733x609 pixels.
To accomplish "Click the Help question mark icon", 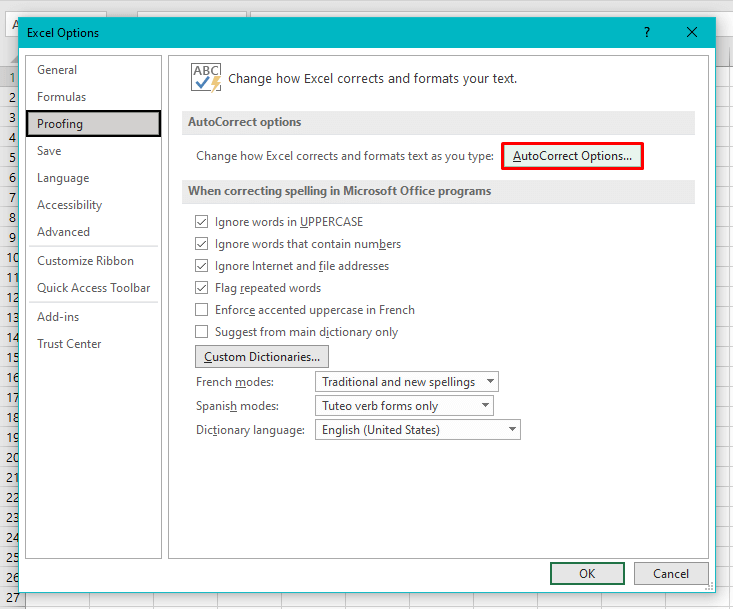I will (x=647, y=32).
